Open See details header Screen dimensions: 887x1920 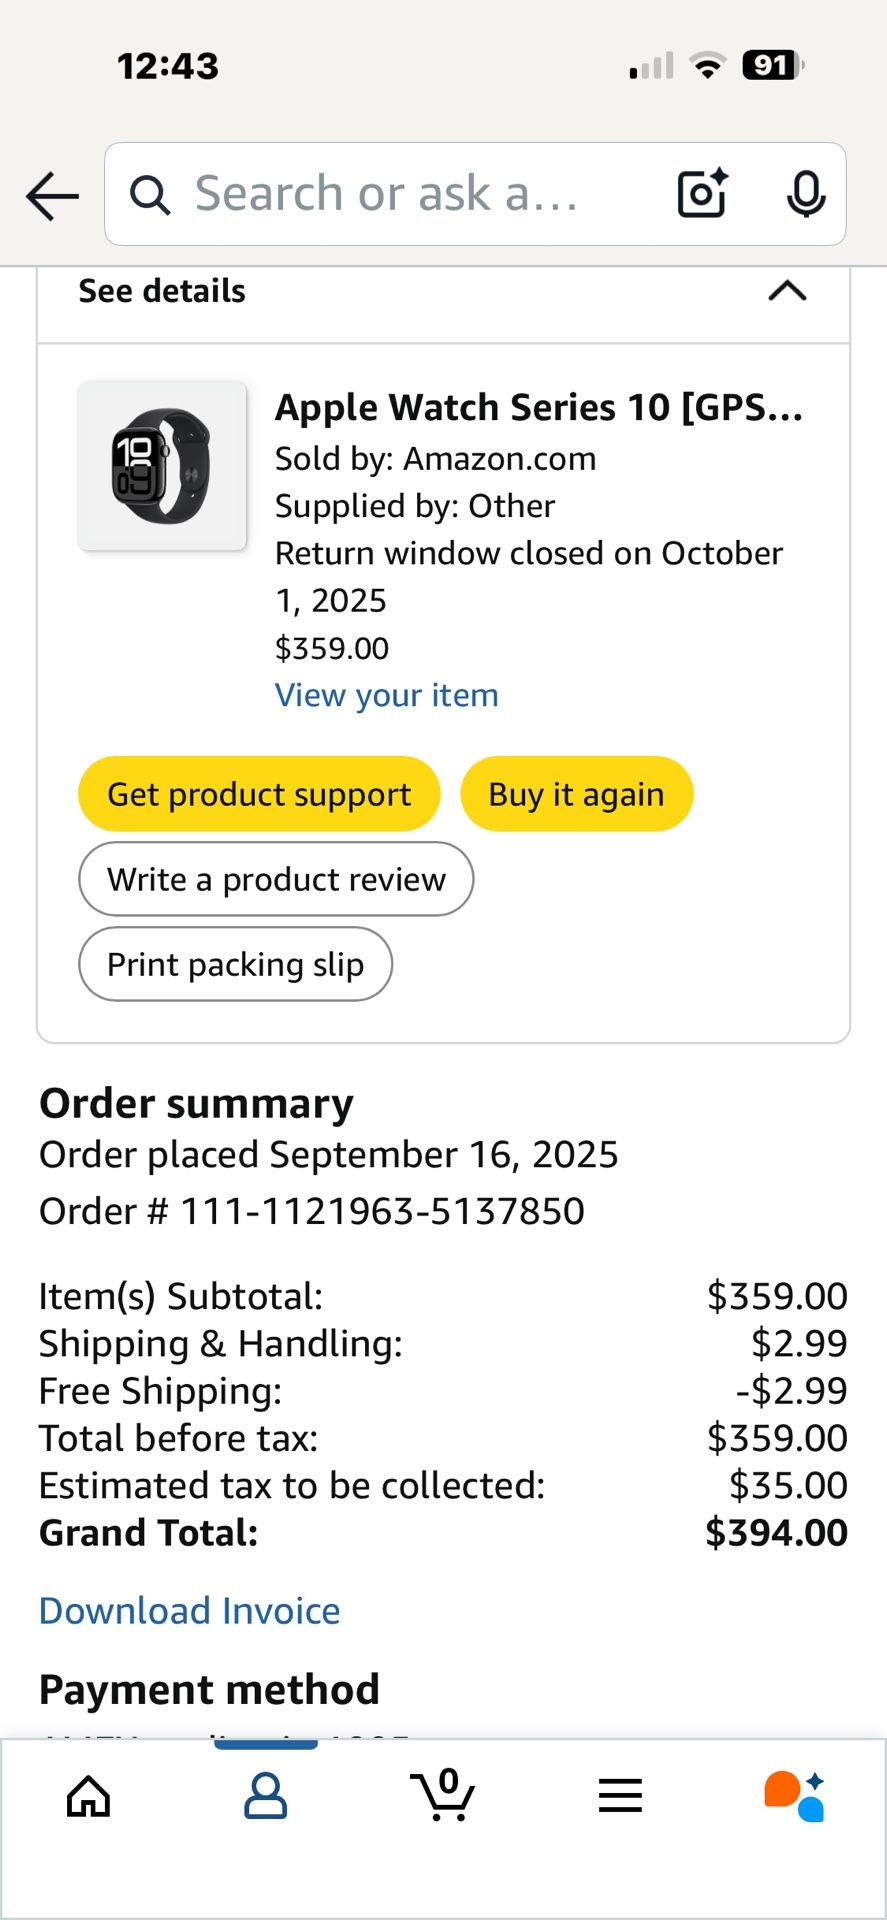coord(161,291)
